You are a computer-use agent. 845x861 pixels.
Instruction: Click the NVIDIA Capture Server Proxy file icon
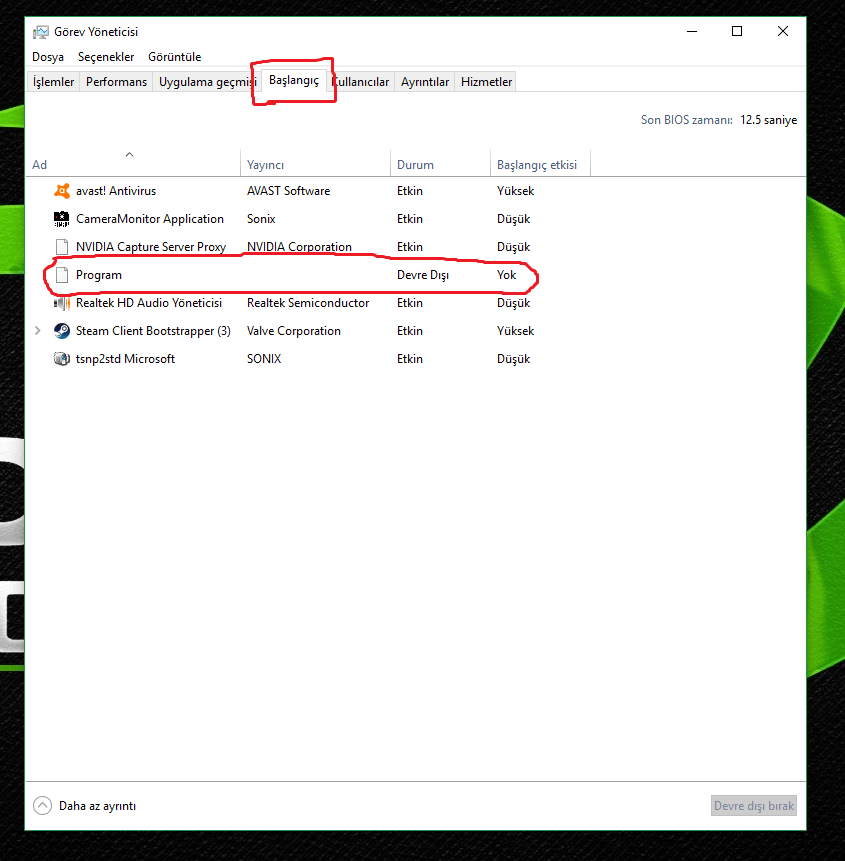(x=62, y=247)
